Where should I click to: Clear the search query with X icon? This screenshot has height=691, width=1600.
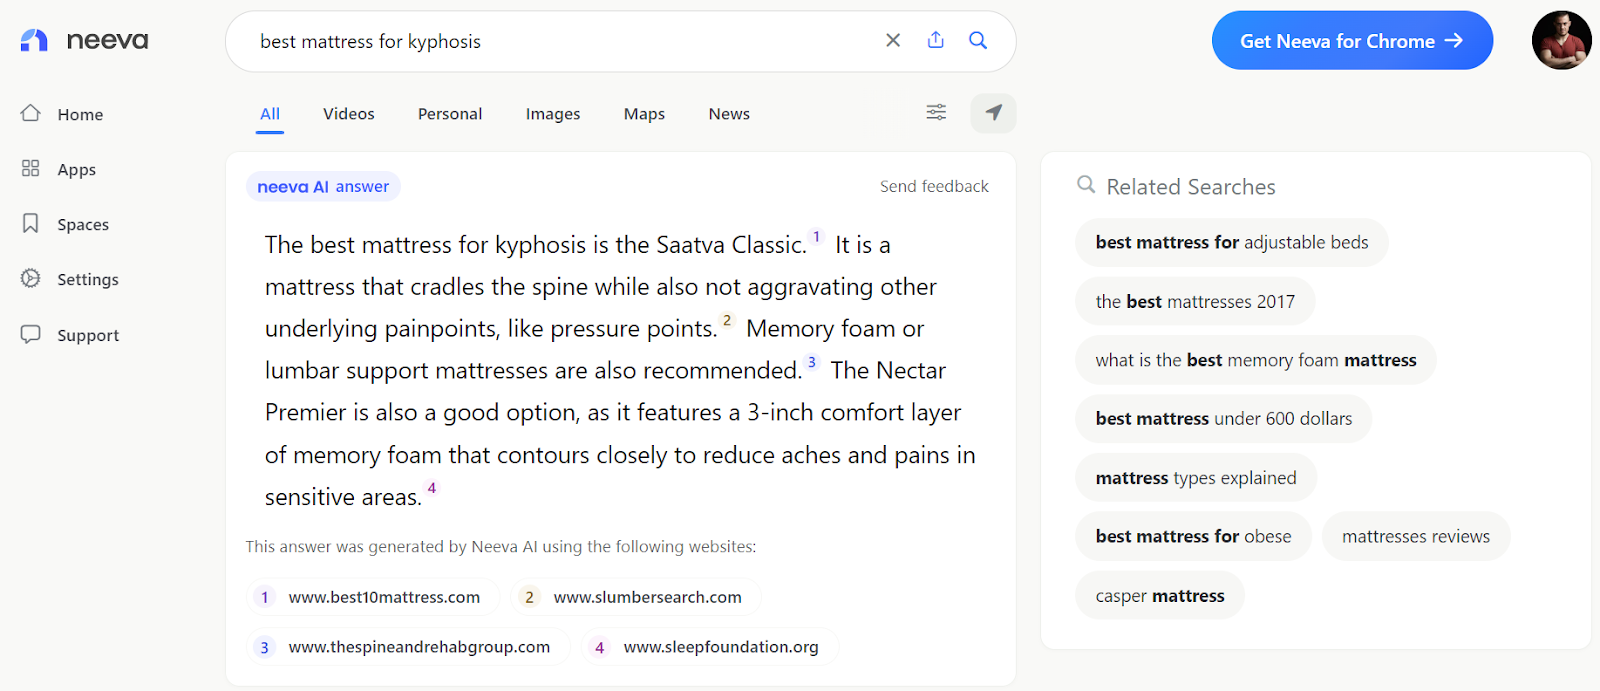click(x=893, y=40)
